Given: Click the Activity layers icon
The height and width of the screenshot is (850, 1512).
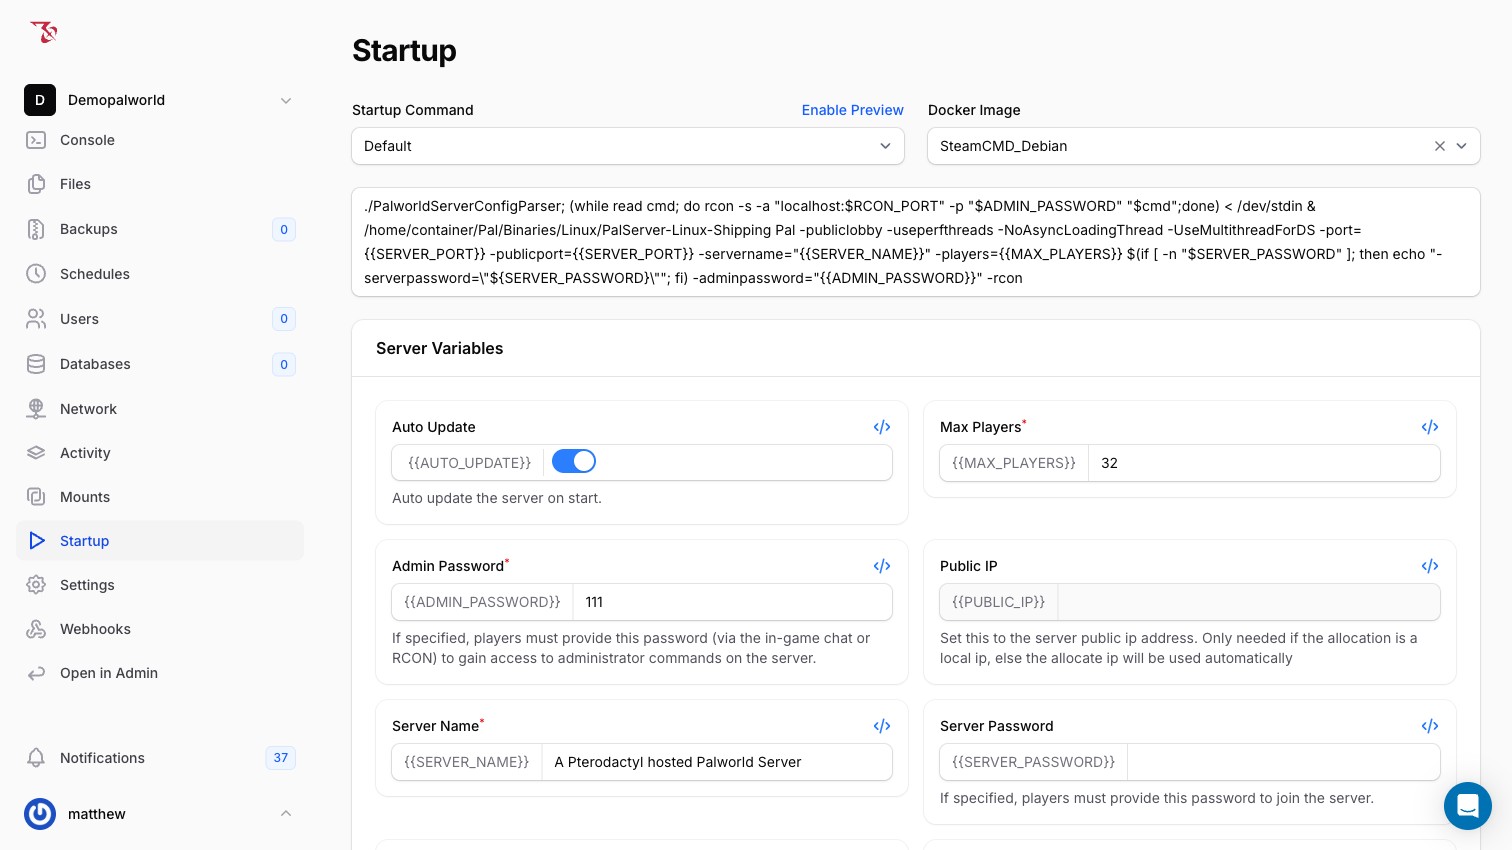Looking at the screenshot, I should pos(36,453).
